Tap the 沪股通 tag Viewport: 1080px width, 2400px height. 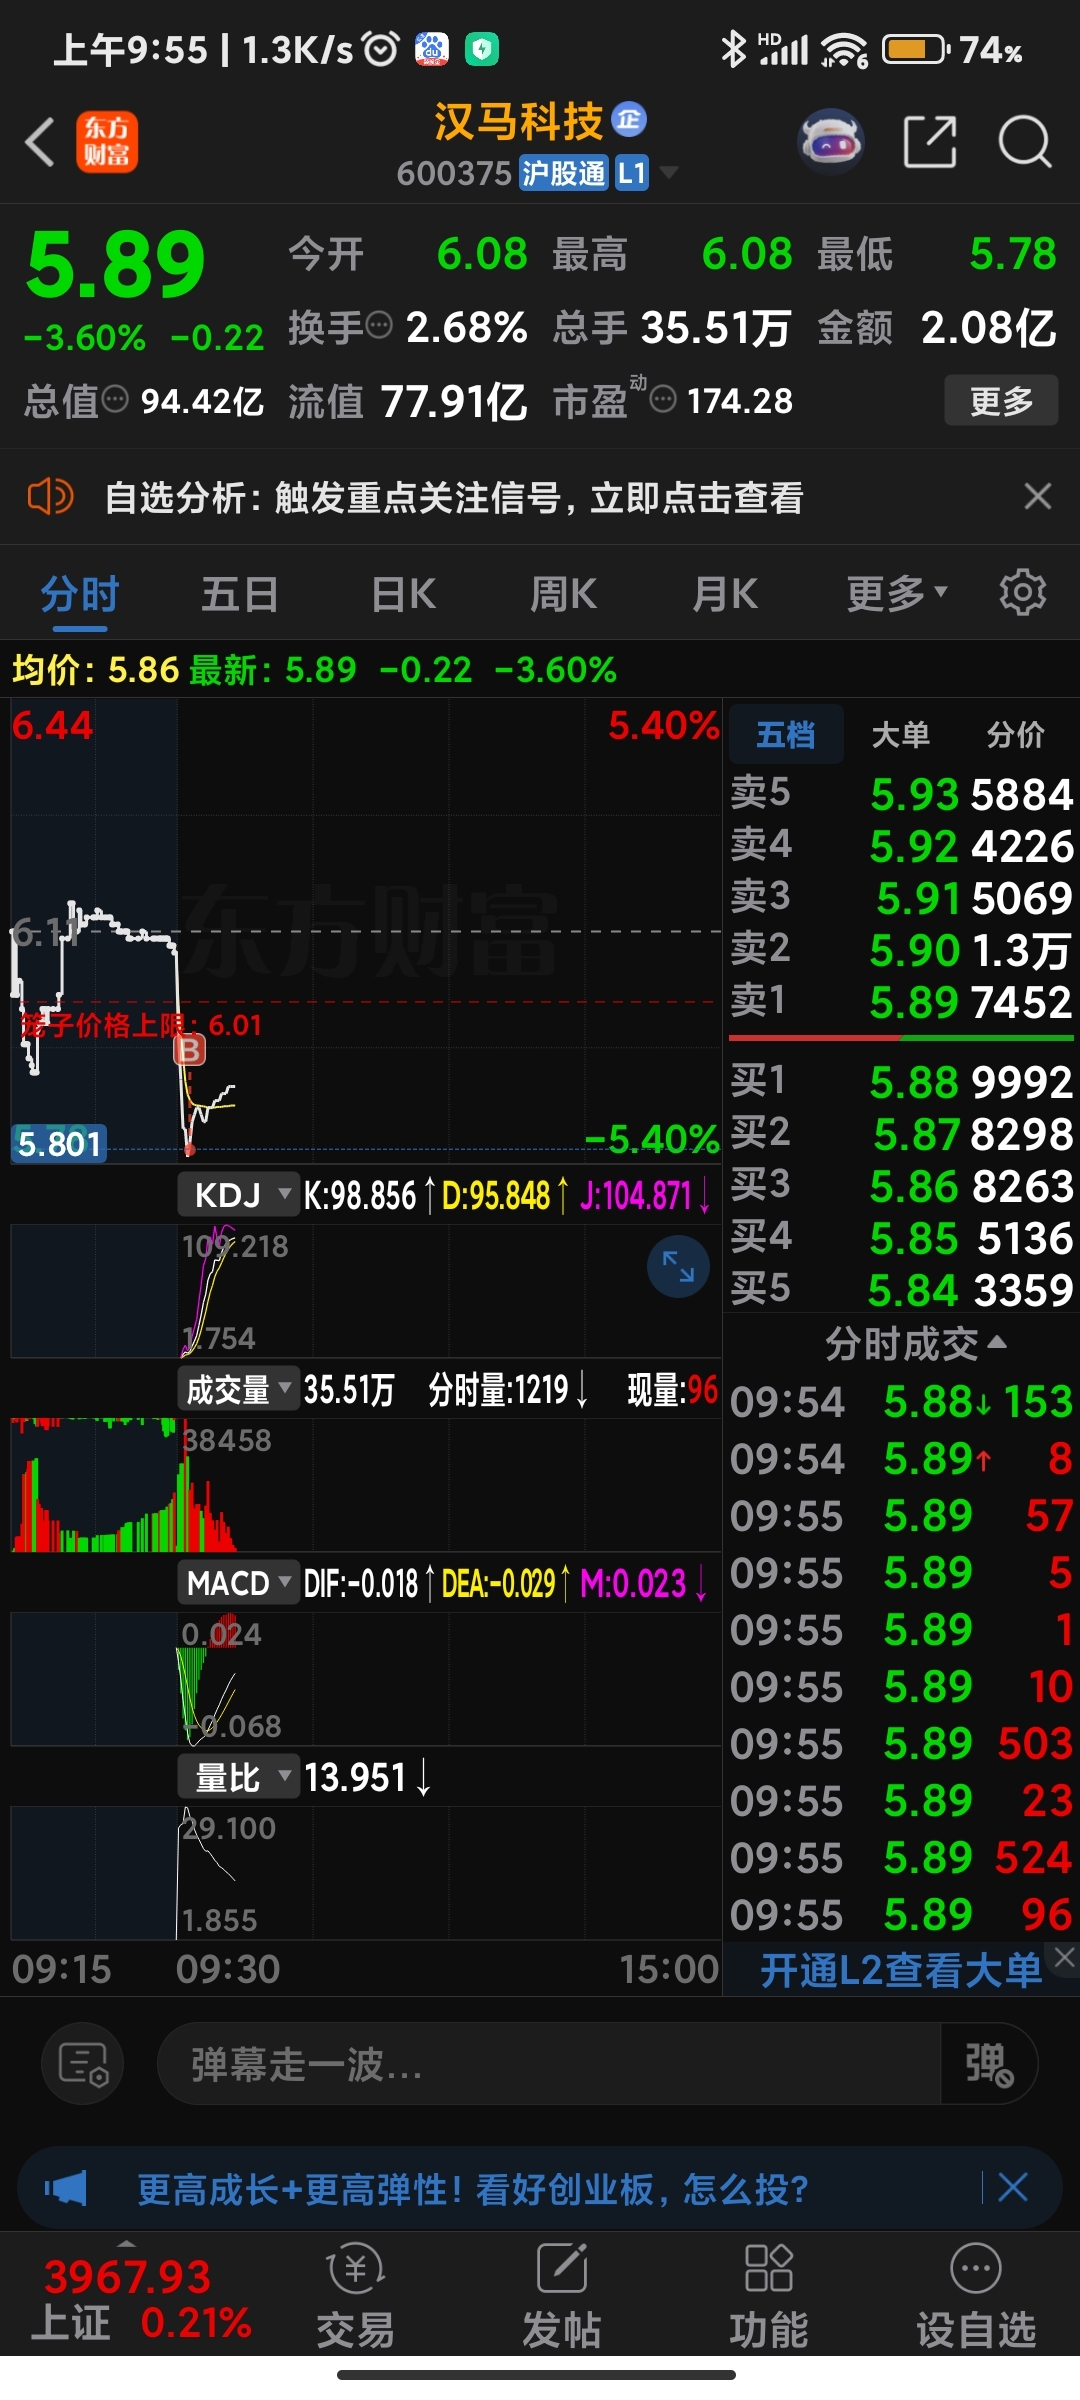tap(564, 173)
